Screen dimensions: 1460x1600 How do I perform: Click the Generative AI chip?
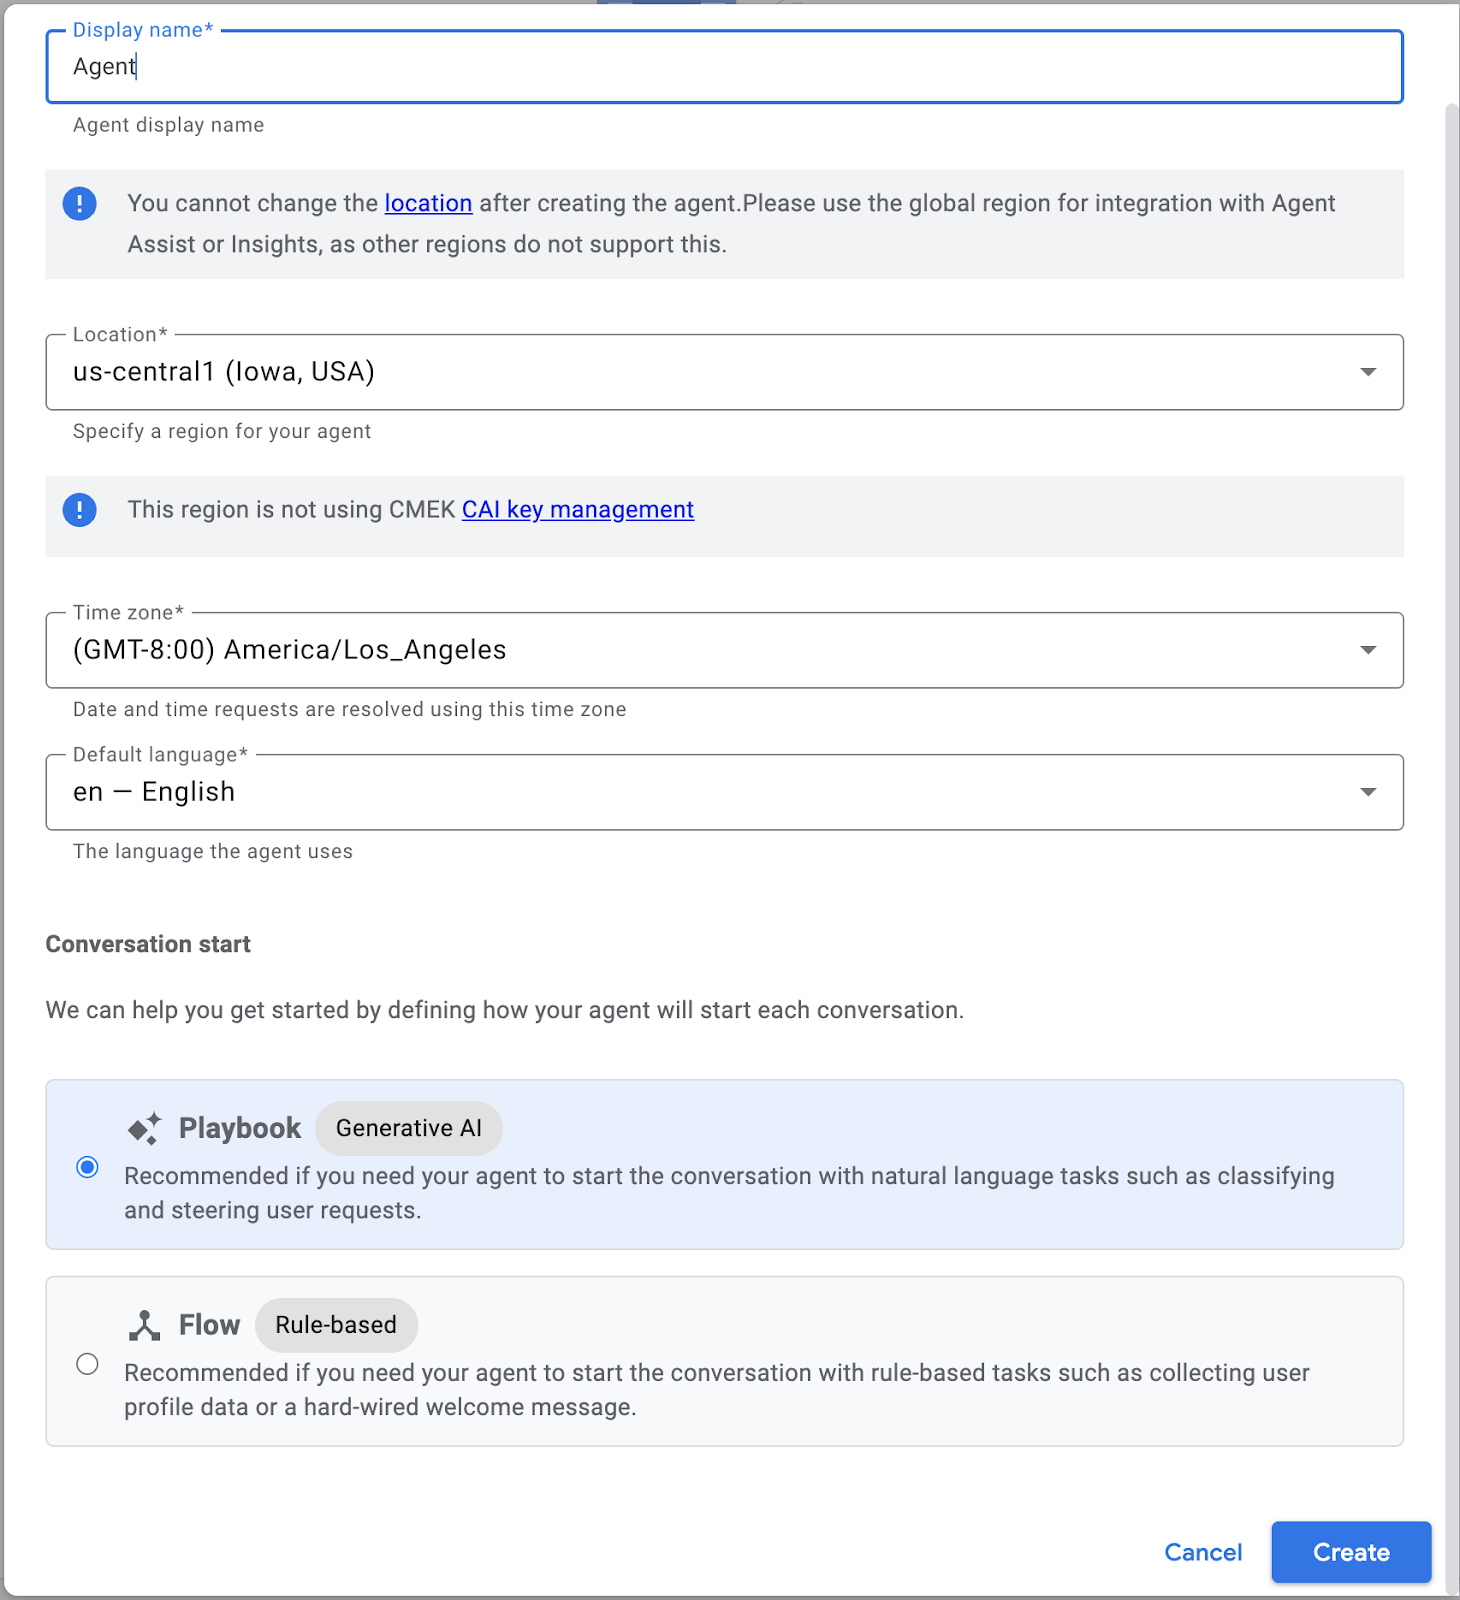coord(408,1128)
